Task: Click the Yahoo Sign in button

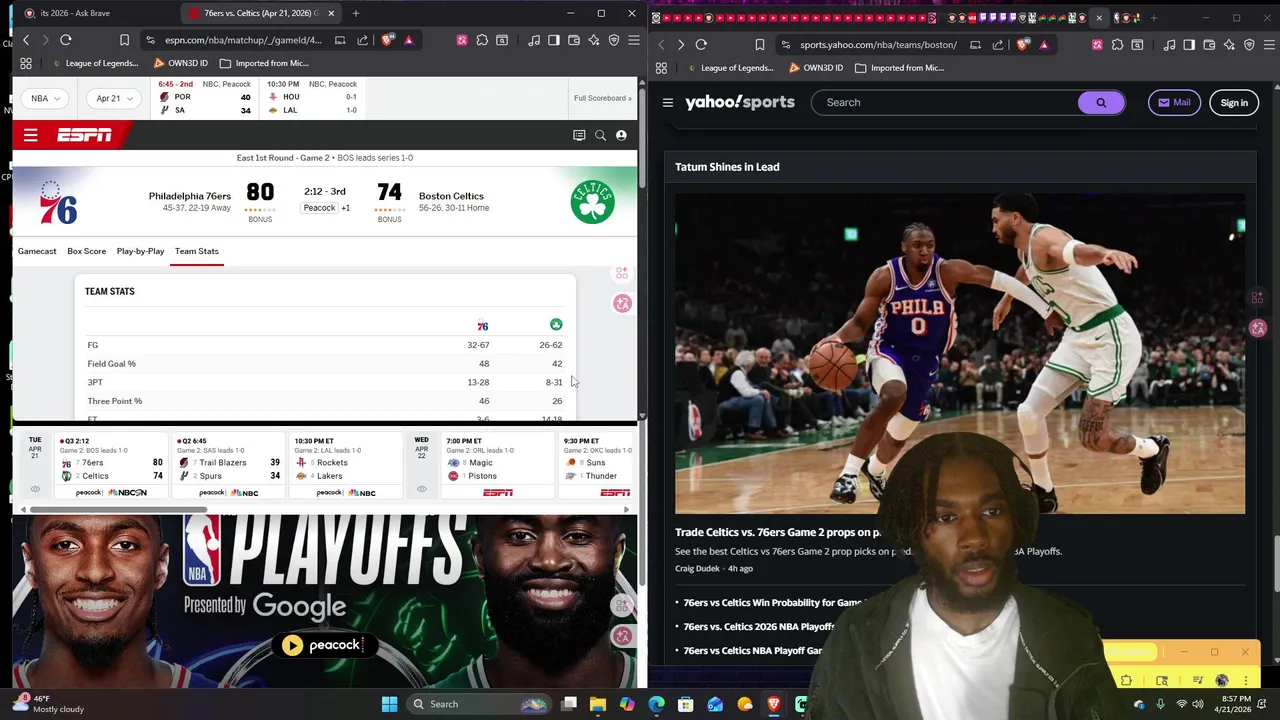Action: pyautogui.click(x=1234, y=102)
